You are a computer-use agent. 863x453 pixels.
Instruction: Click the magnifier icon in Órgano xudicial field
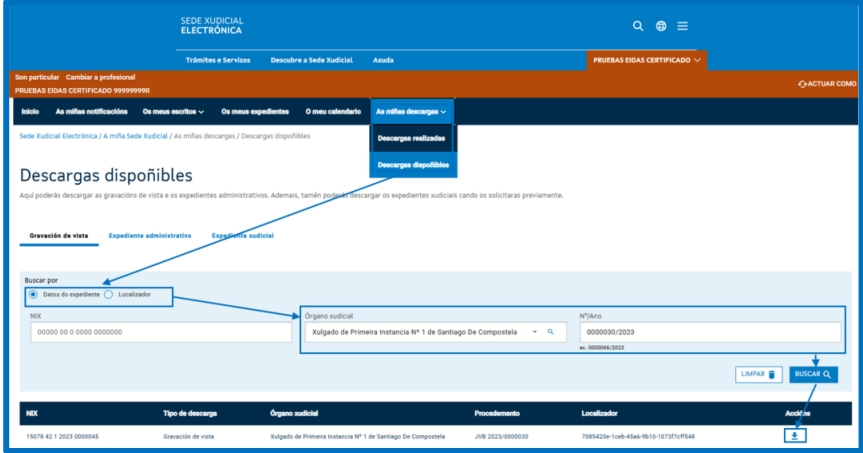(x=550, y=331)
